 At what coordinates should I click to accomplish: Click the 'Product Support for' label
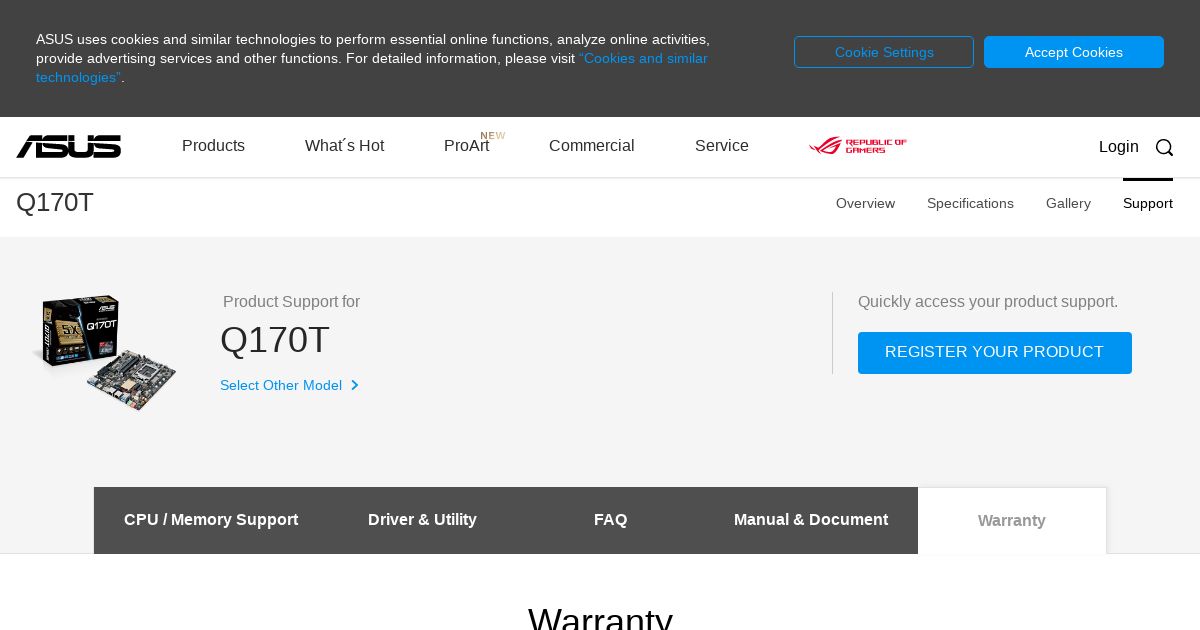291,302
